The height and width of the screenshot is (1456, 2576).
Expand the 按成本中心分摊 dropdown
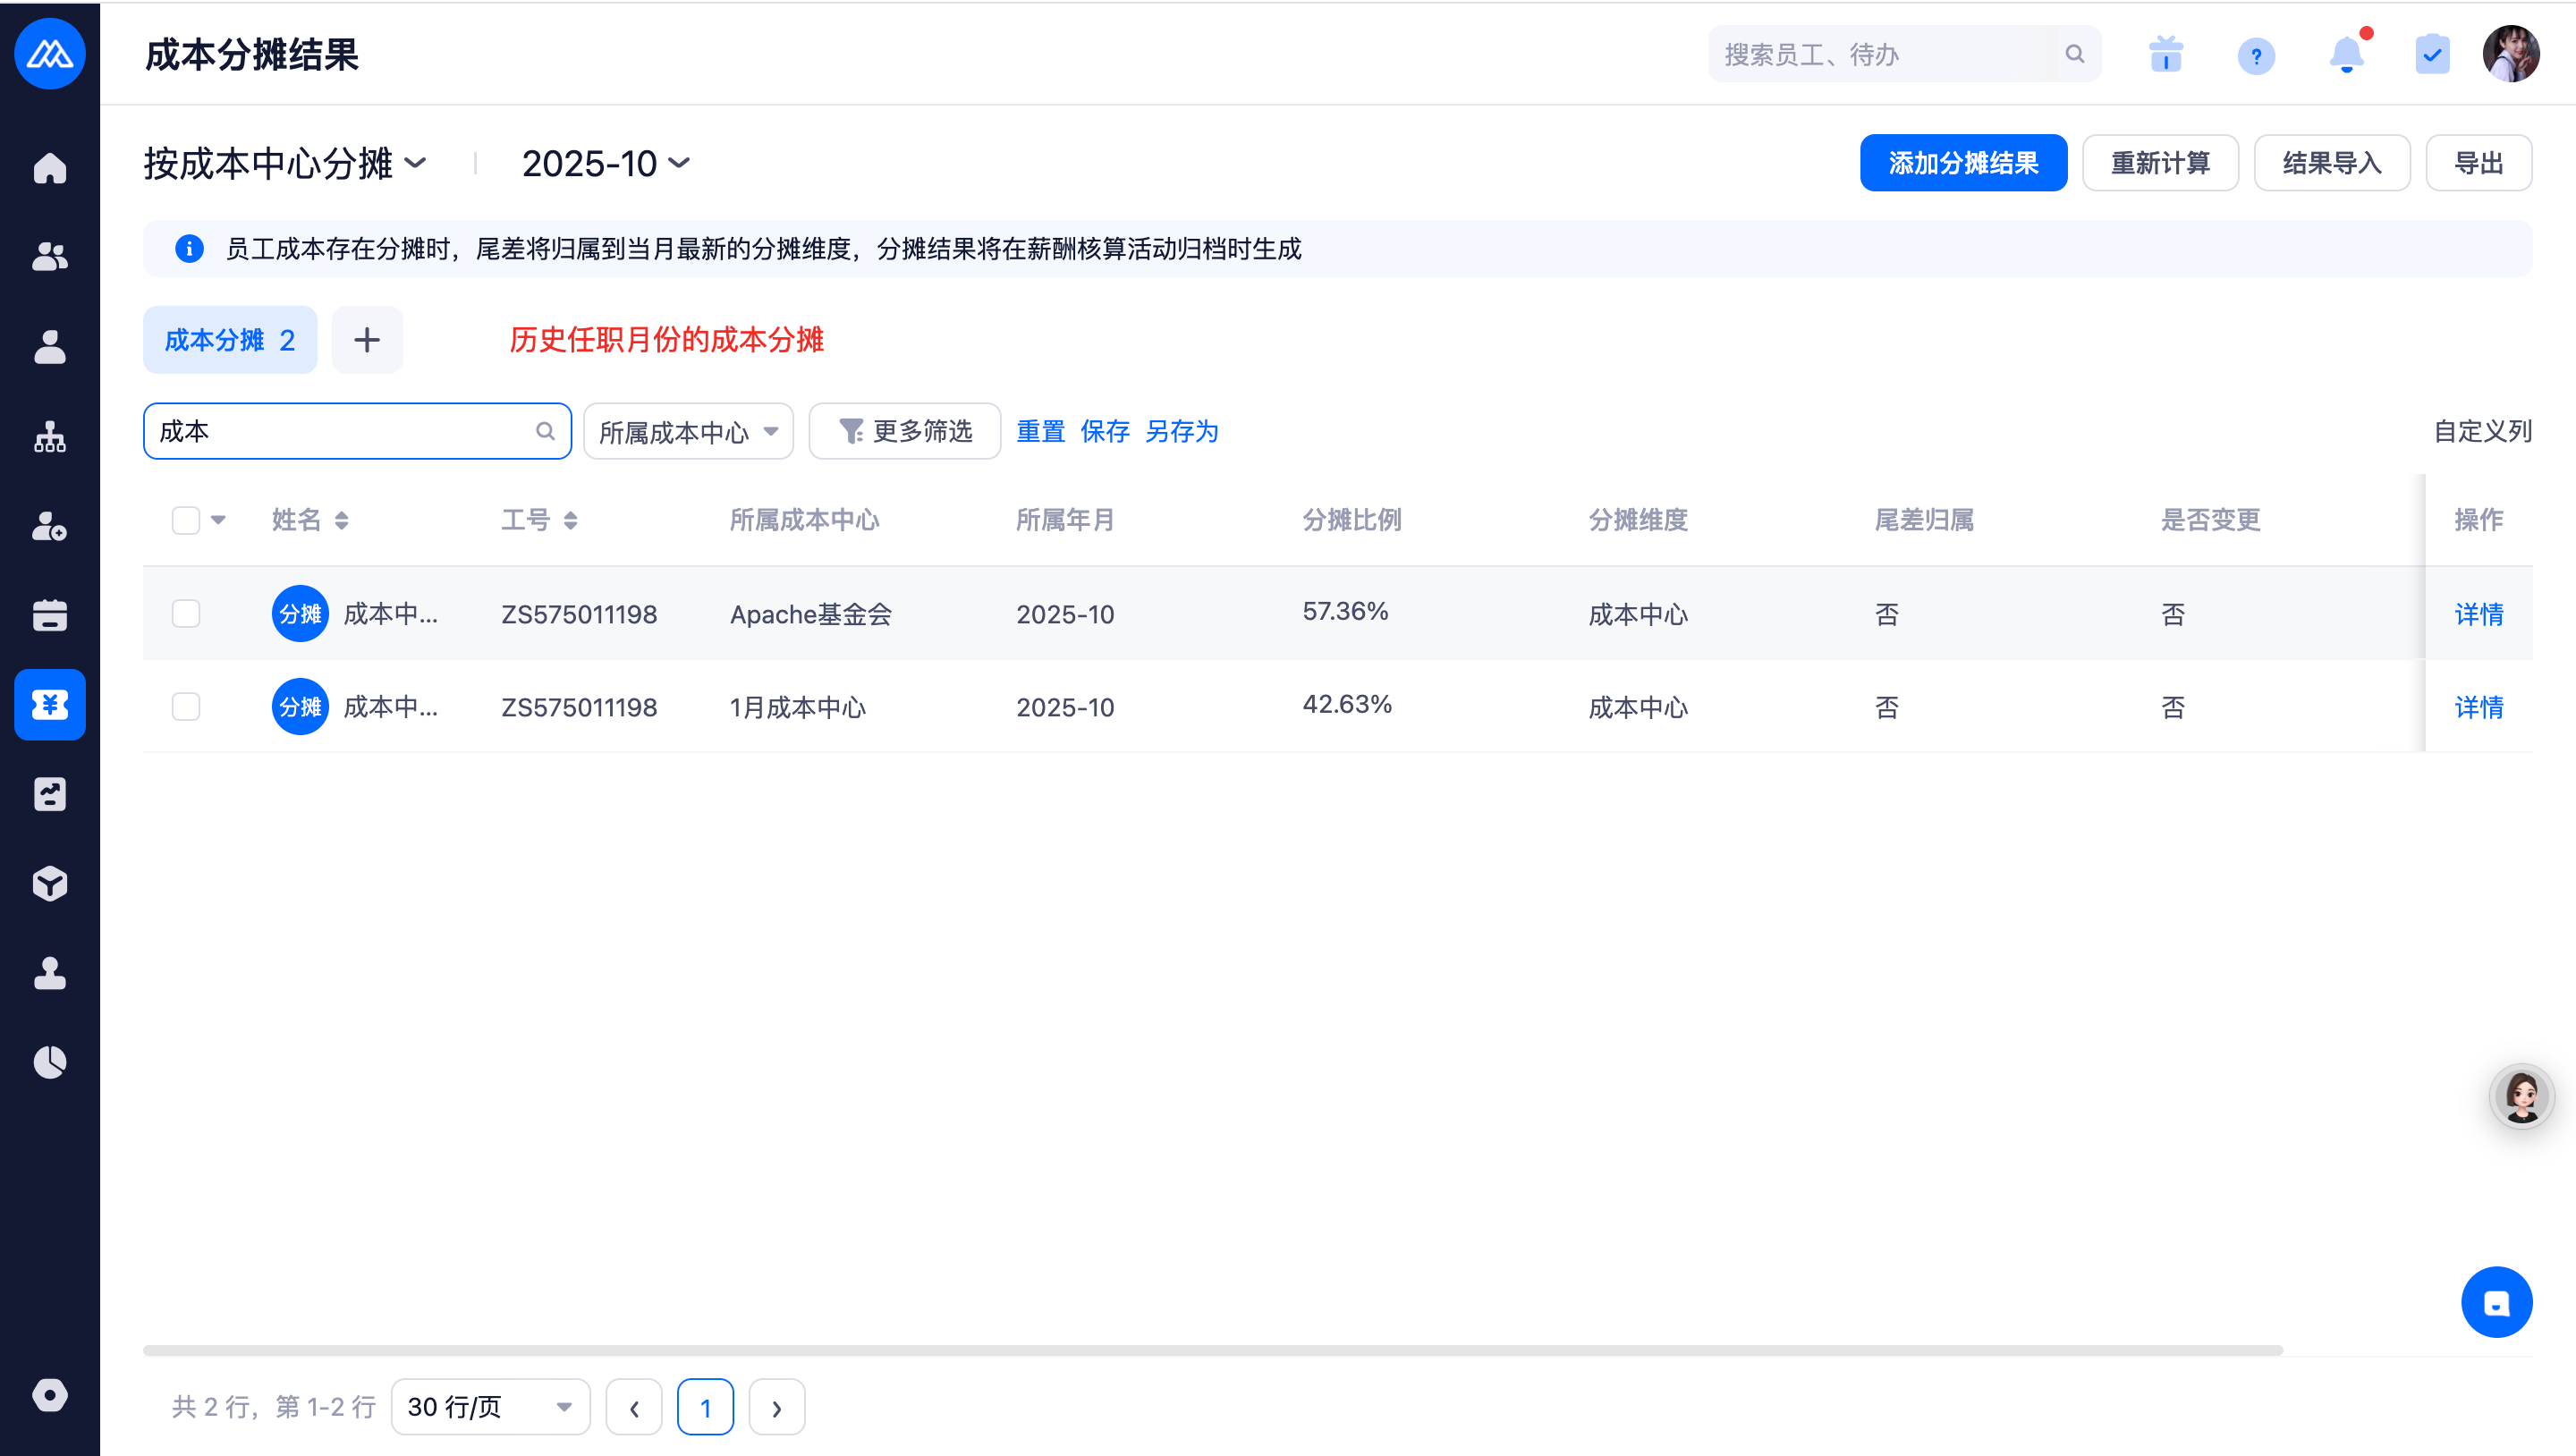(x=285, y=163)
